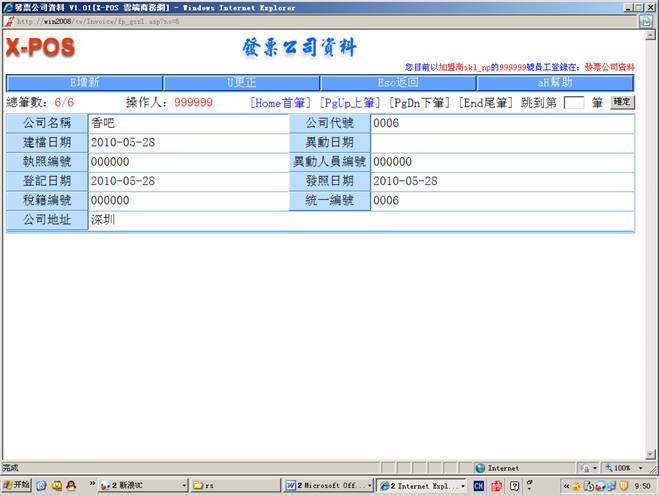
Task: Select the Esc返回 menu button
Action: (398, 82)
